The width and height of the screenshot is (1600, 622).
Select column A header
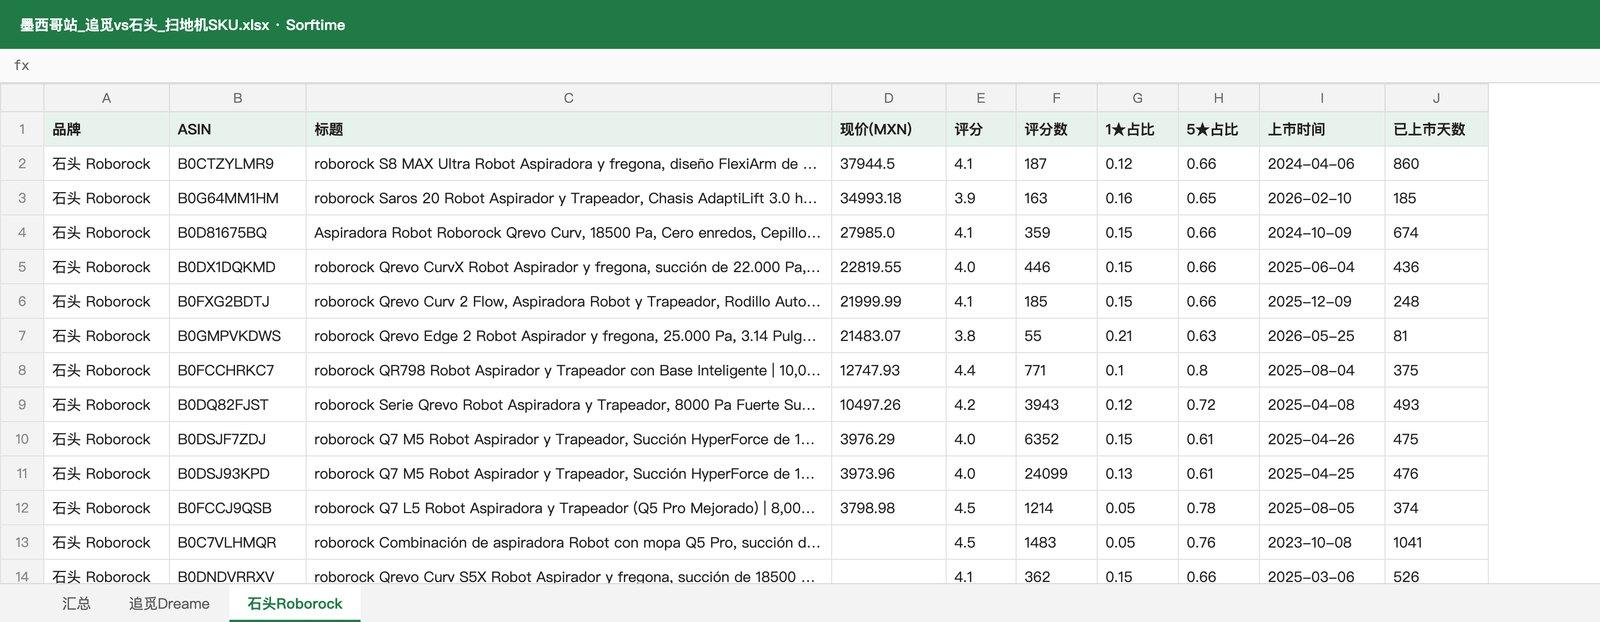click(x=106, y=98)
